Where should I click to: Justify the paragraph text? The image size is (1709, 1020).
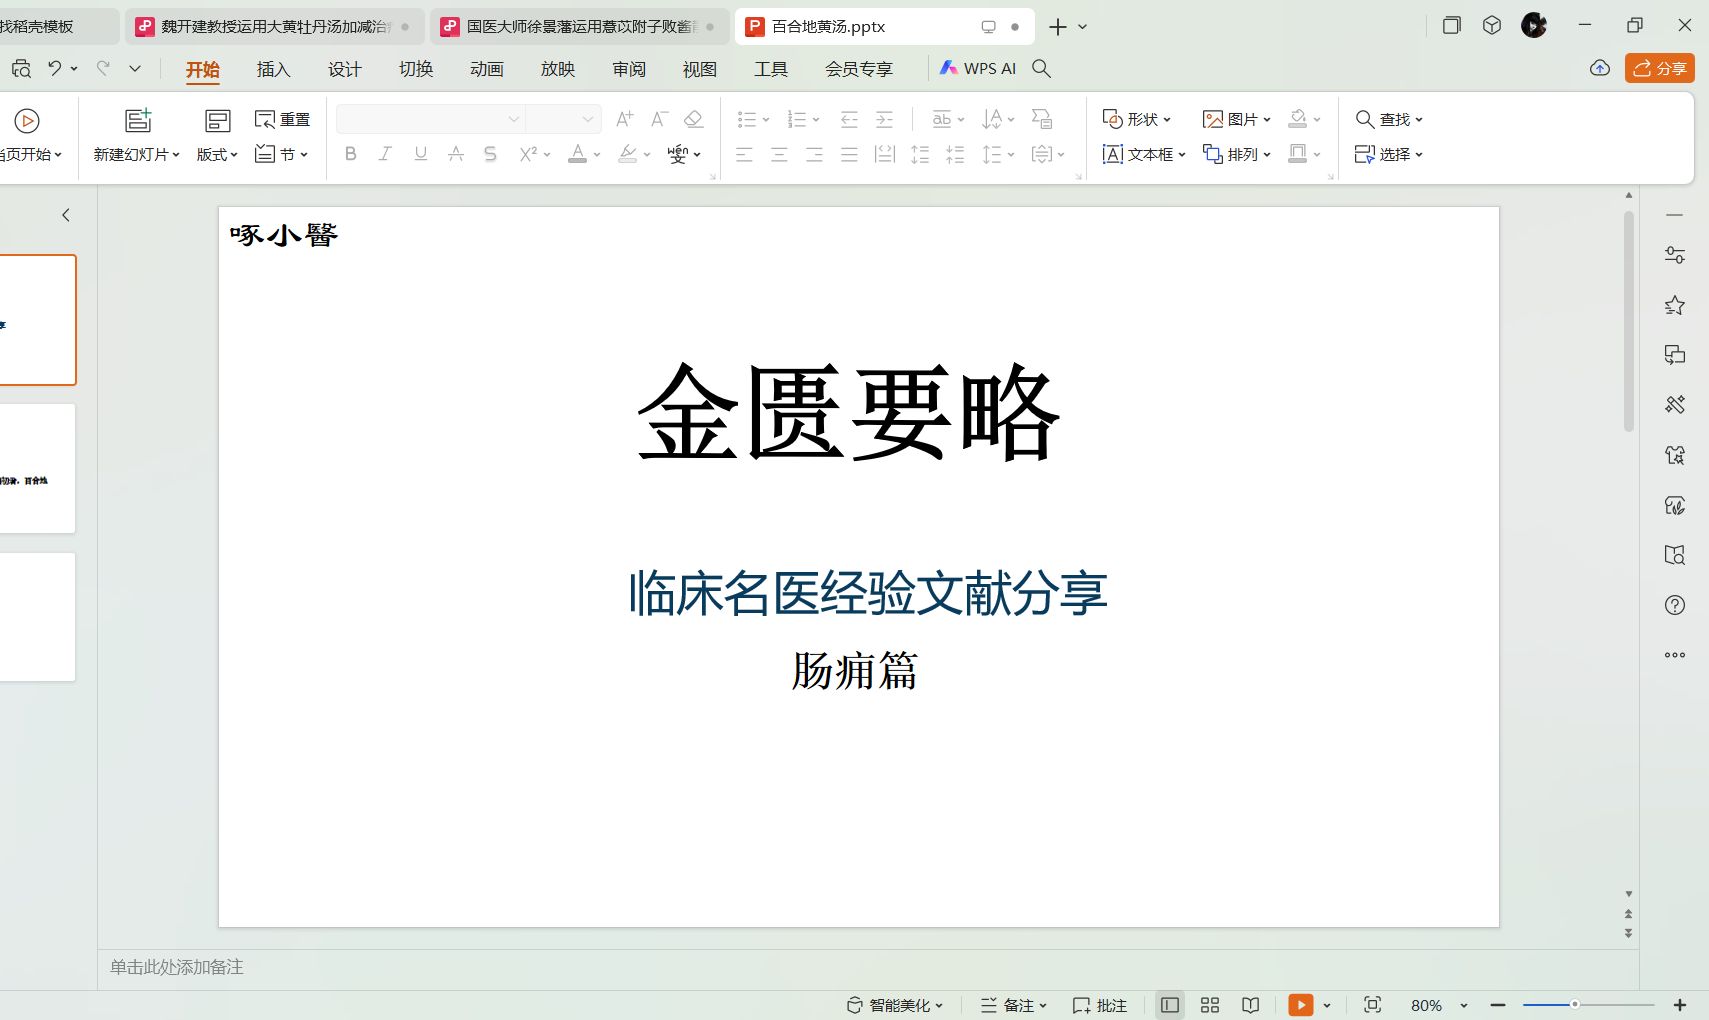click(x=849, y=154)
